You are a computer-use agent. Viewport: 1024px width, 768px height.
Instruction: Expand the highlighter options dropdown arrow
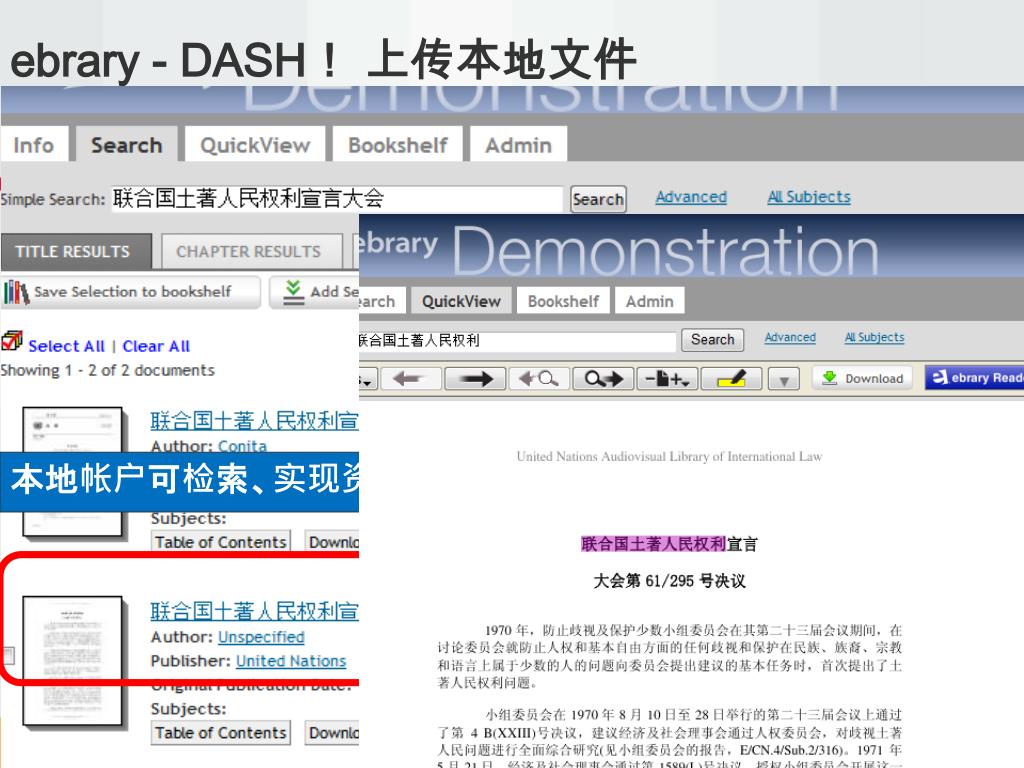[784, 379]
